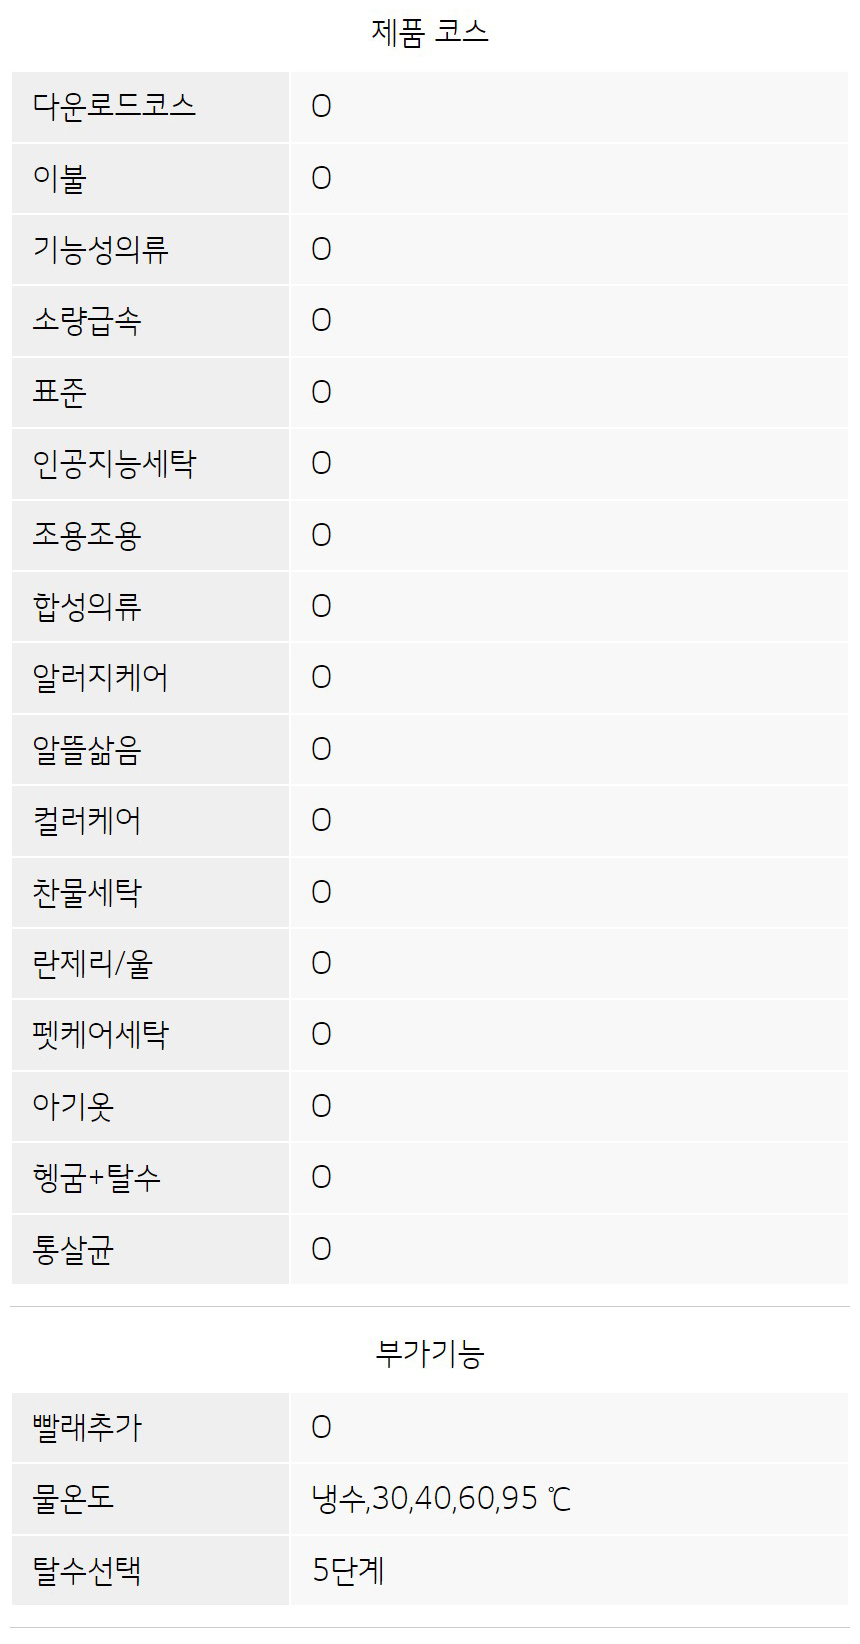
Task: Select the 소량급속 course label
Action: (87, 320)
